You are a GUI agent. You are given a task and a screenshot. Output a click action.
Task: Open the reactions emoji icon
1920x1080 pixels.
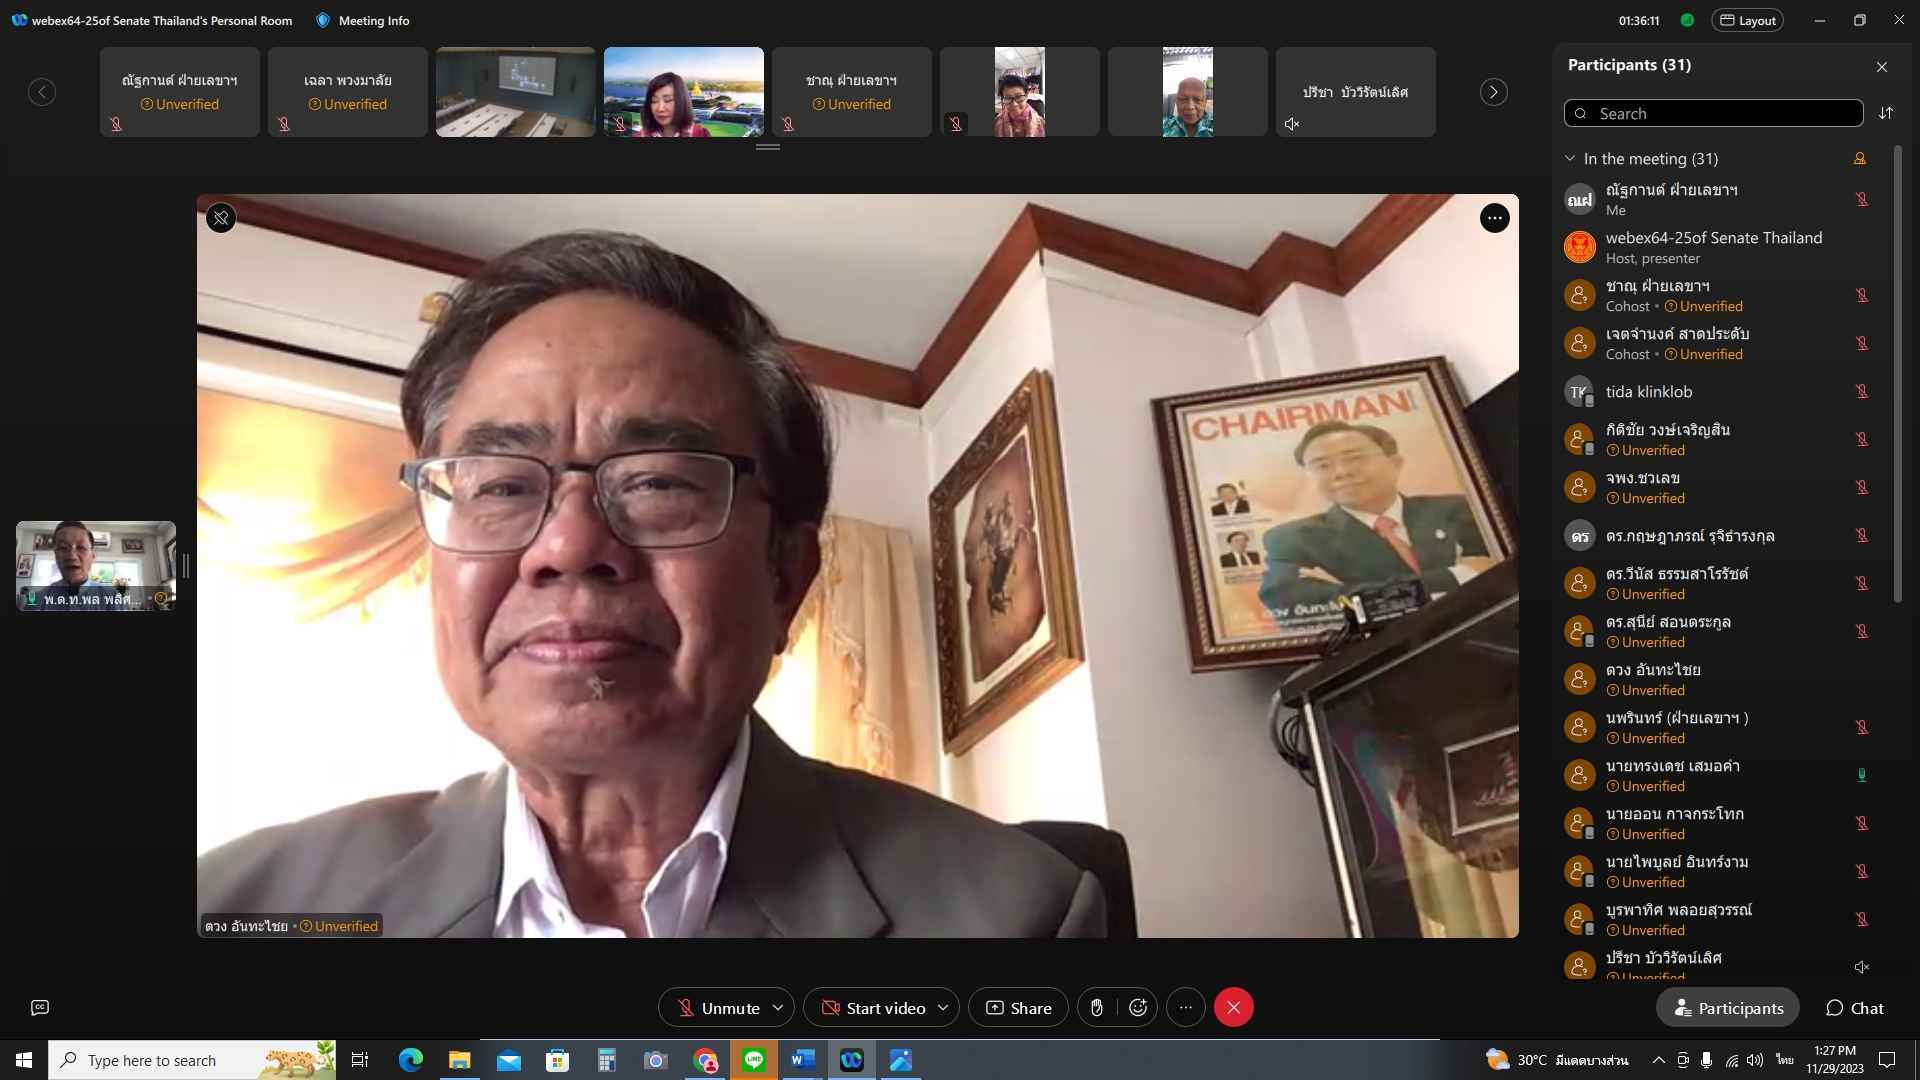pos(1138,1008)
